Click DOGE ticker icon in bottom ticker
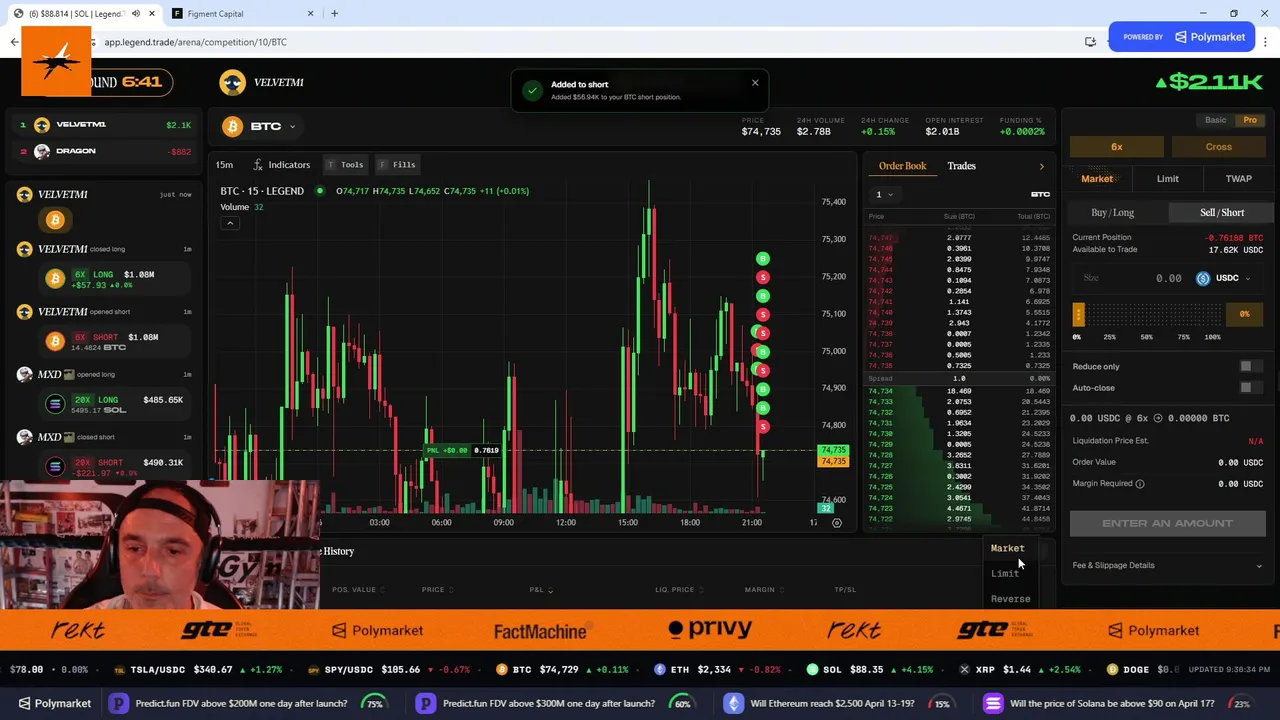 pos(1112,669)
